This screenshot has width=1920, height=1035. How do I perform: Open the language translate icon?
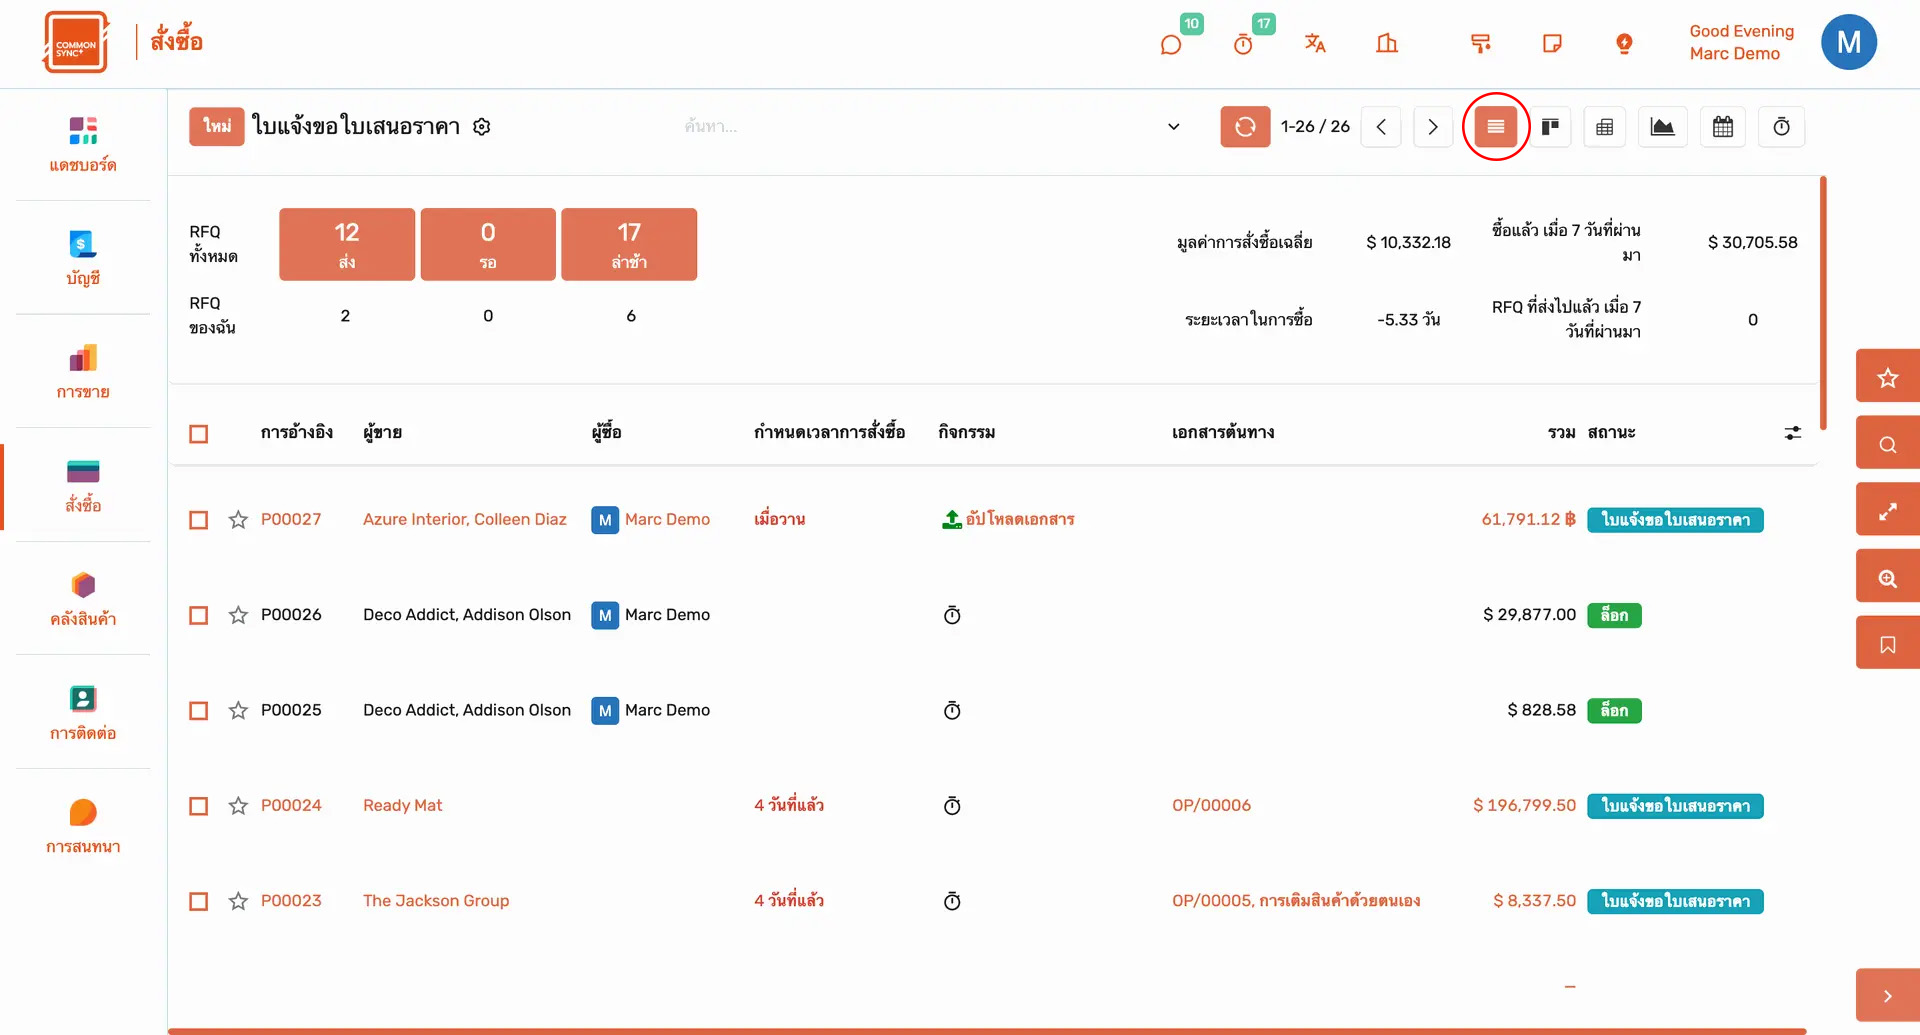[1315, 43]
